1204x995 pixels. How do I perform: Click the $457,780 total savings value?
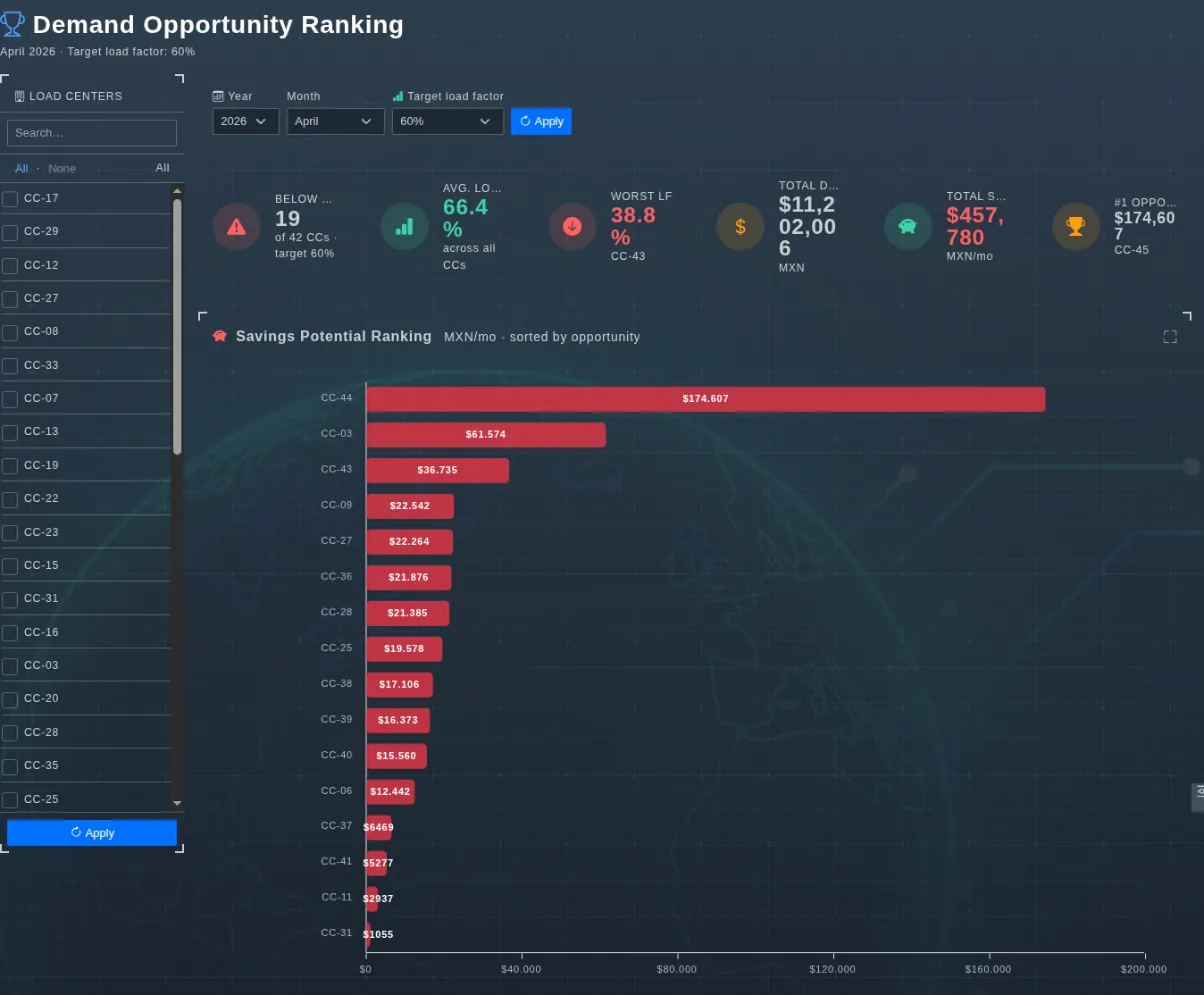(975, 227)
